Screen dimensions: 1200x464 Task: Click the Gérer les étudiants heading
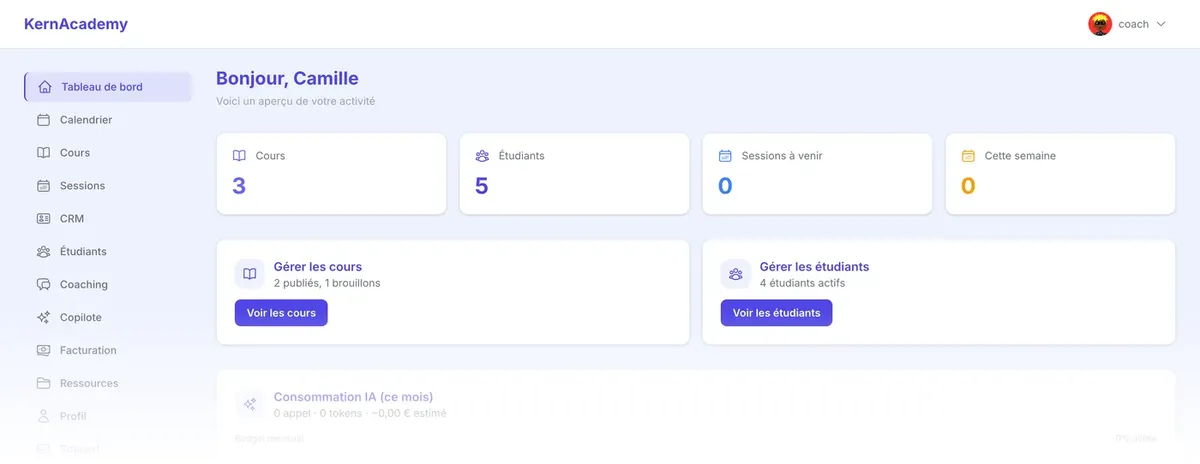[x=814, y=267]
